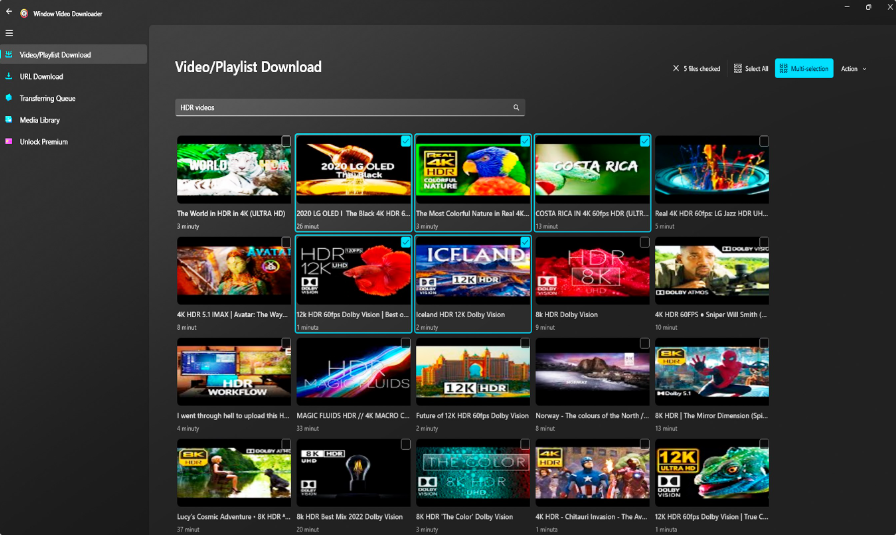Open the LG Jazz color splash thumbnail
This screenshot has height=535, width=896.
711,170
